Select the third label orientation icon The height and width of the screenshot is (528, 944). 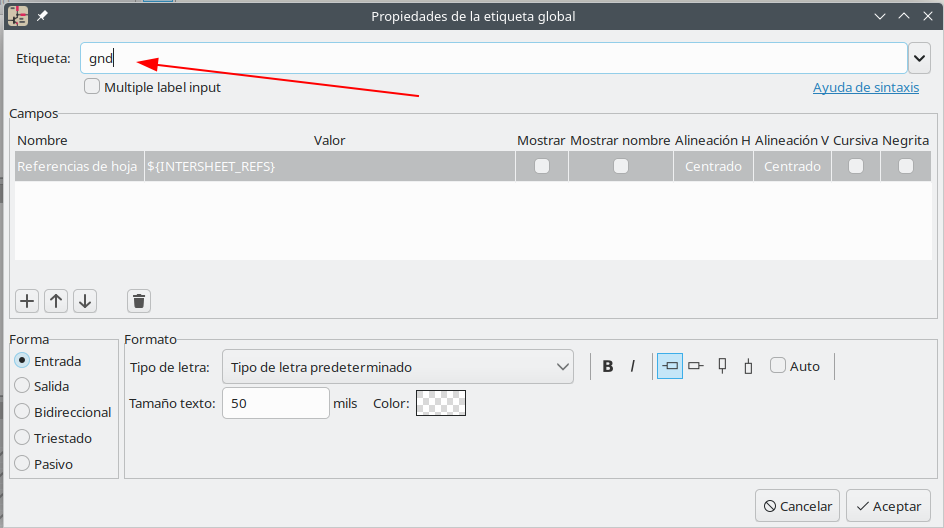(x=722, y=367)
